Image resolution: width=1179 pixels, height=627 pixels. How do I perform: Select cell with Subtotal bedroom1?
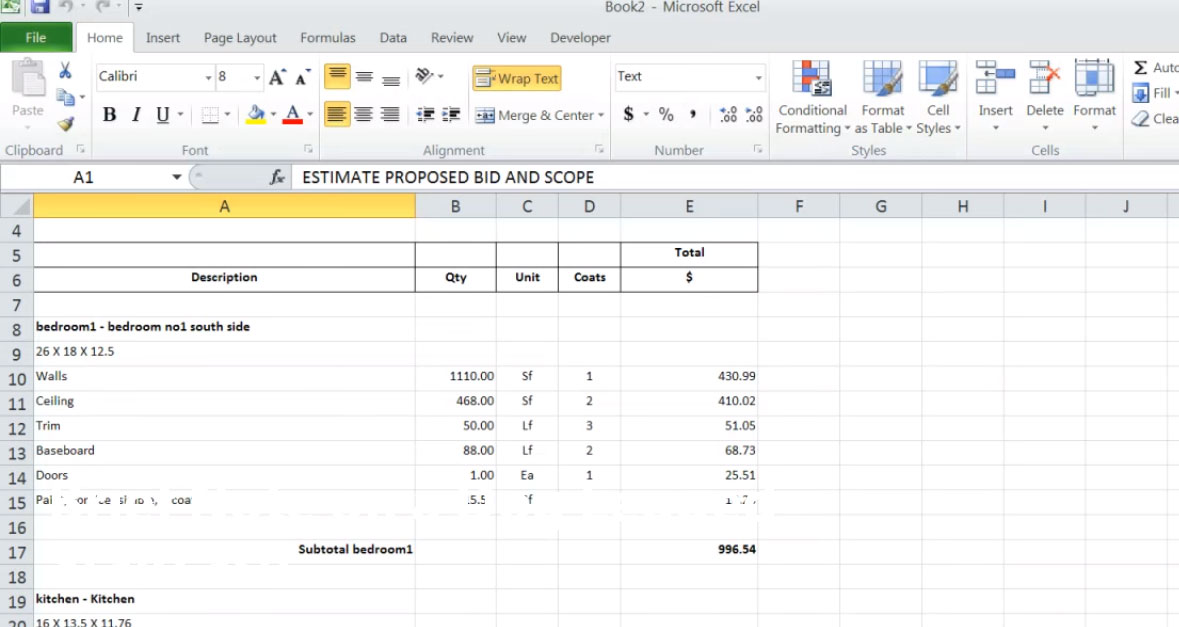pyautogui.click(x=224, y=550)
